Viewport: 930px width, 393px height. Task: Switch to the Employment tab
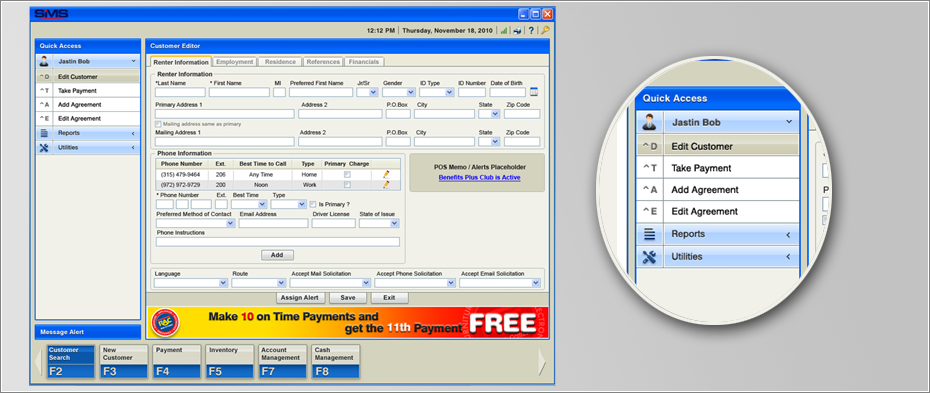(235, 62)
